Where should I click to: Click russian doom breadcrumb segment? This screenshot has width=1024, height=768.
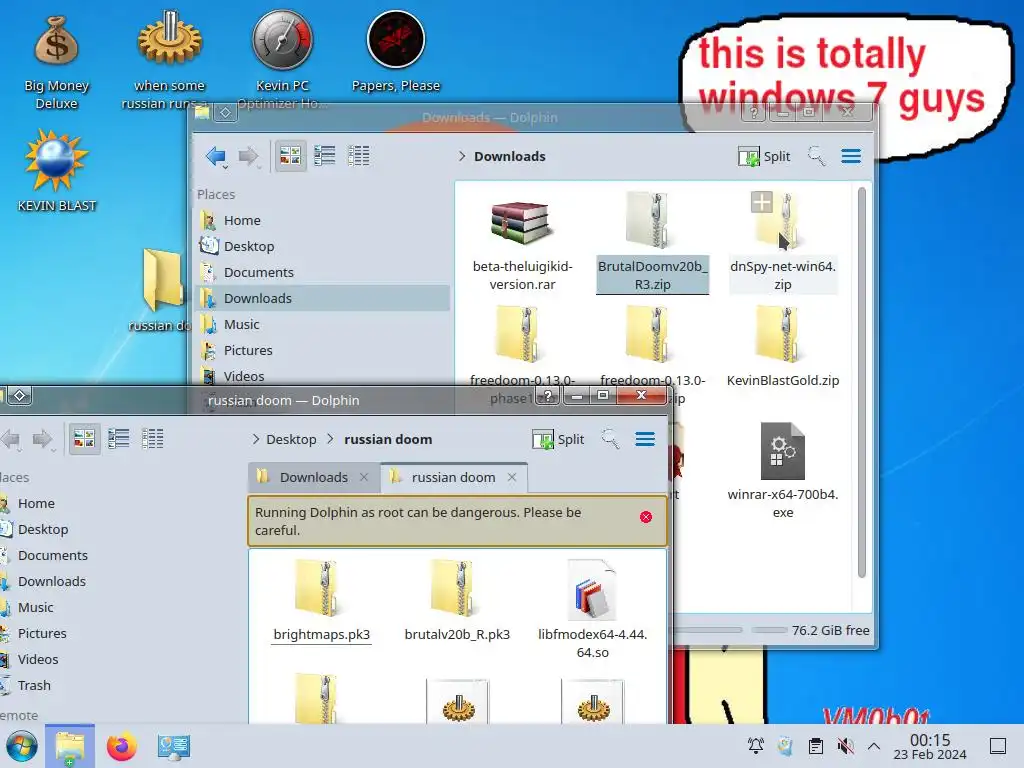(x=388, y=440)
